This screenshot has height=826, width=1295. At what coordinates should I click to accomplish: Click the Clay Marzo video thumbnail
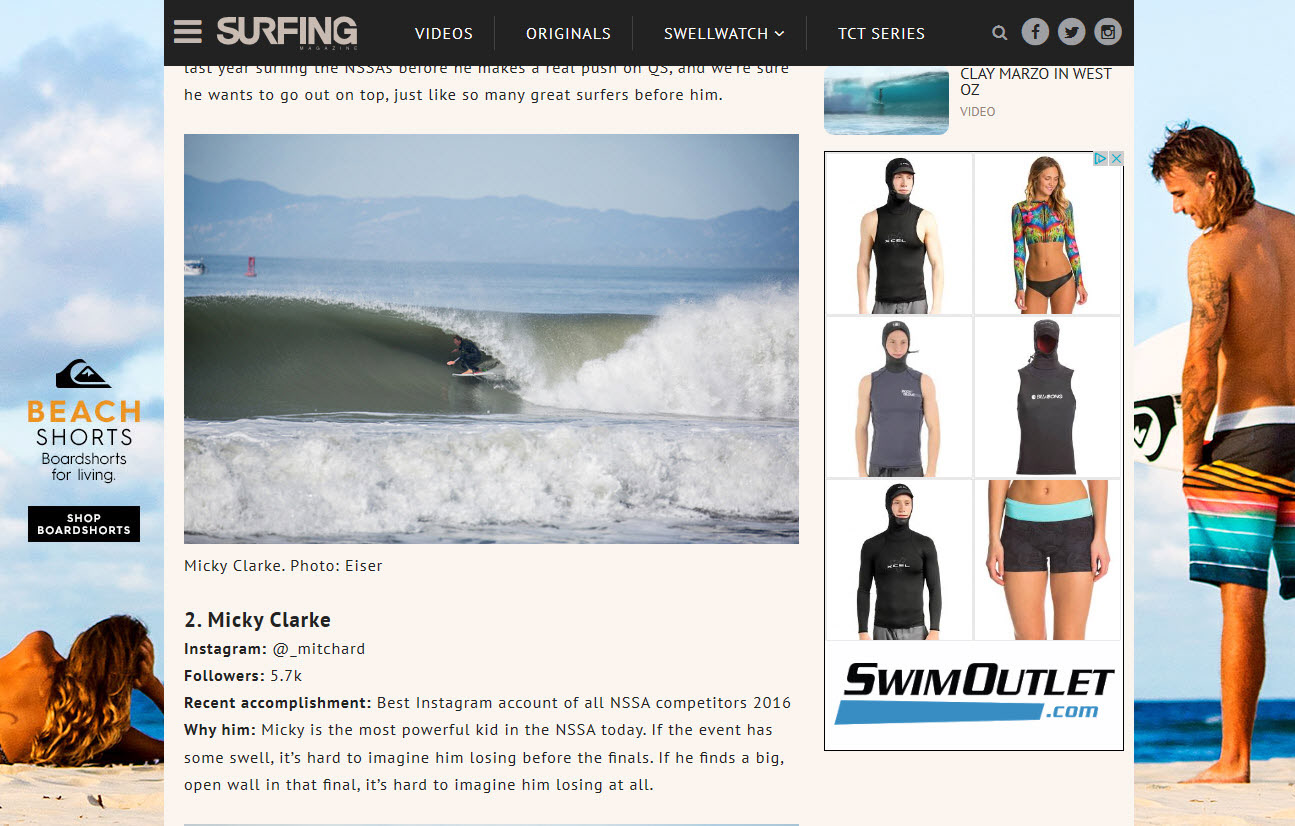[x=886, y=100]
